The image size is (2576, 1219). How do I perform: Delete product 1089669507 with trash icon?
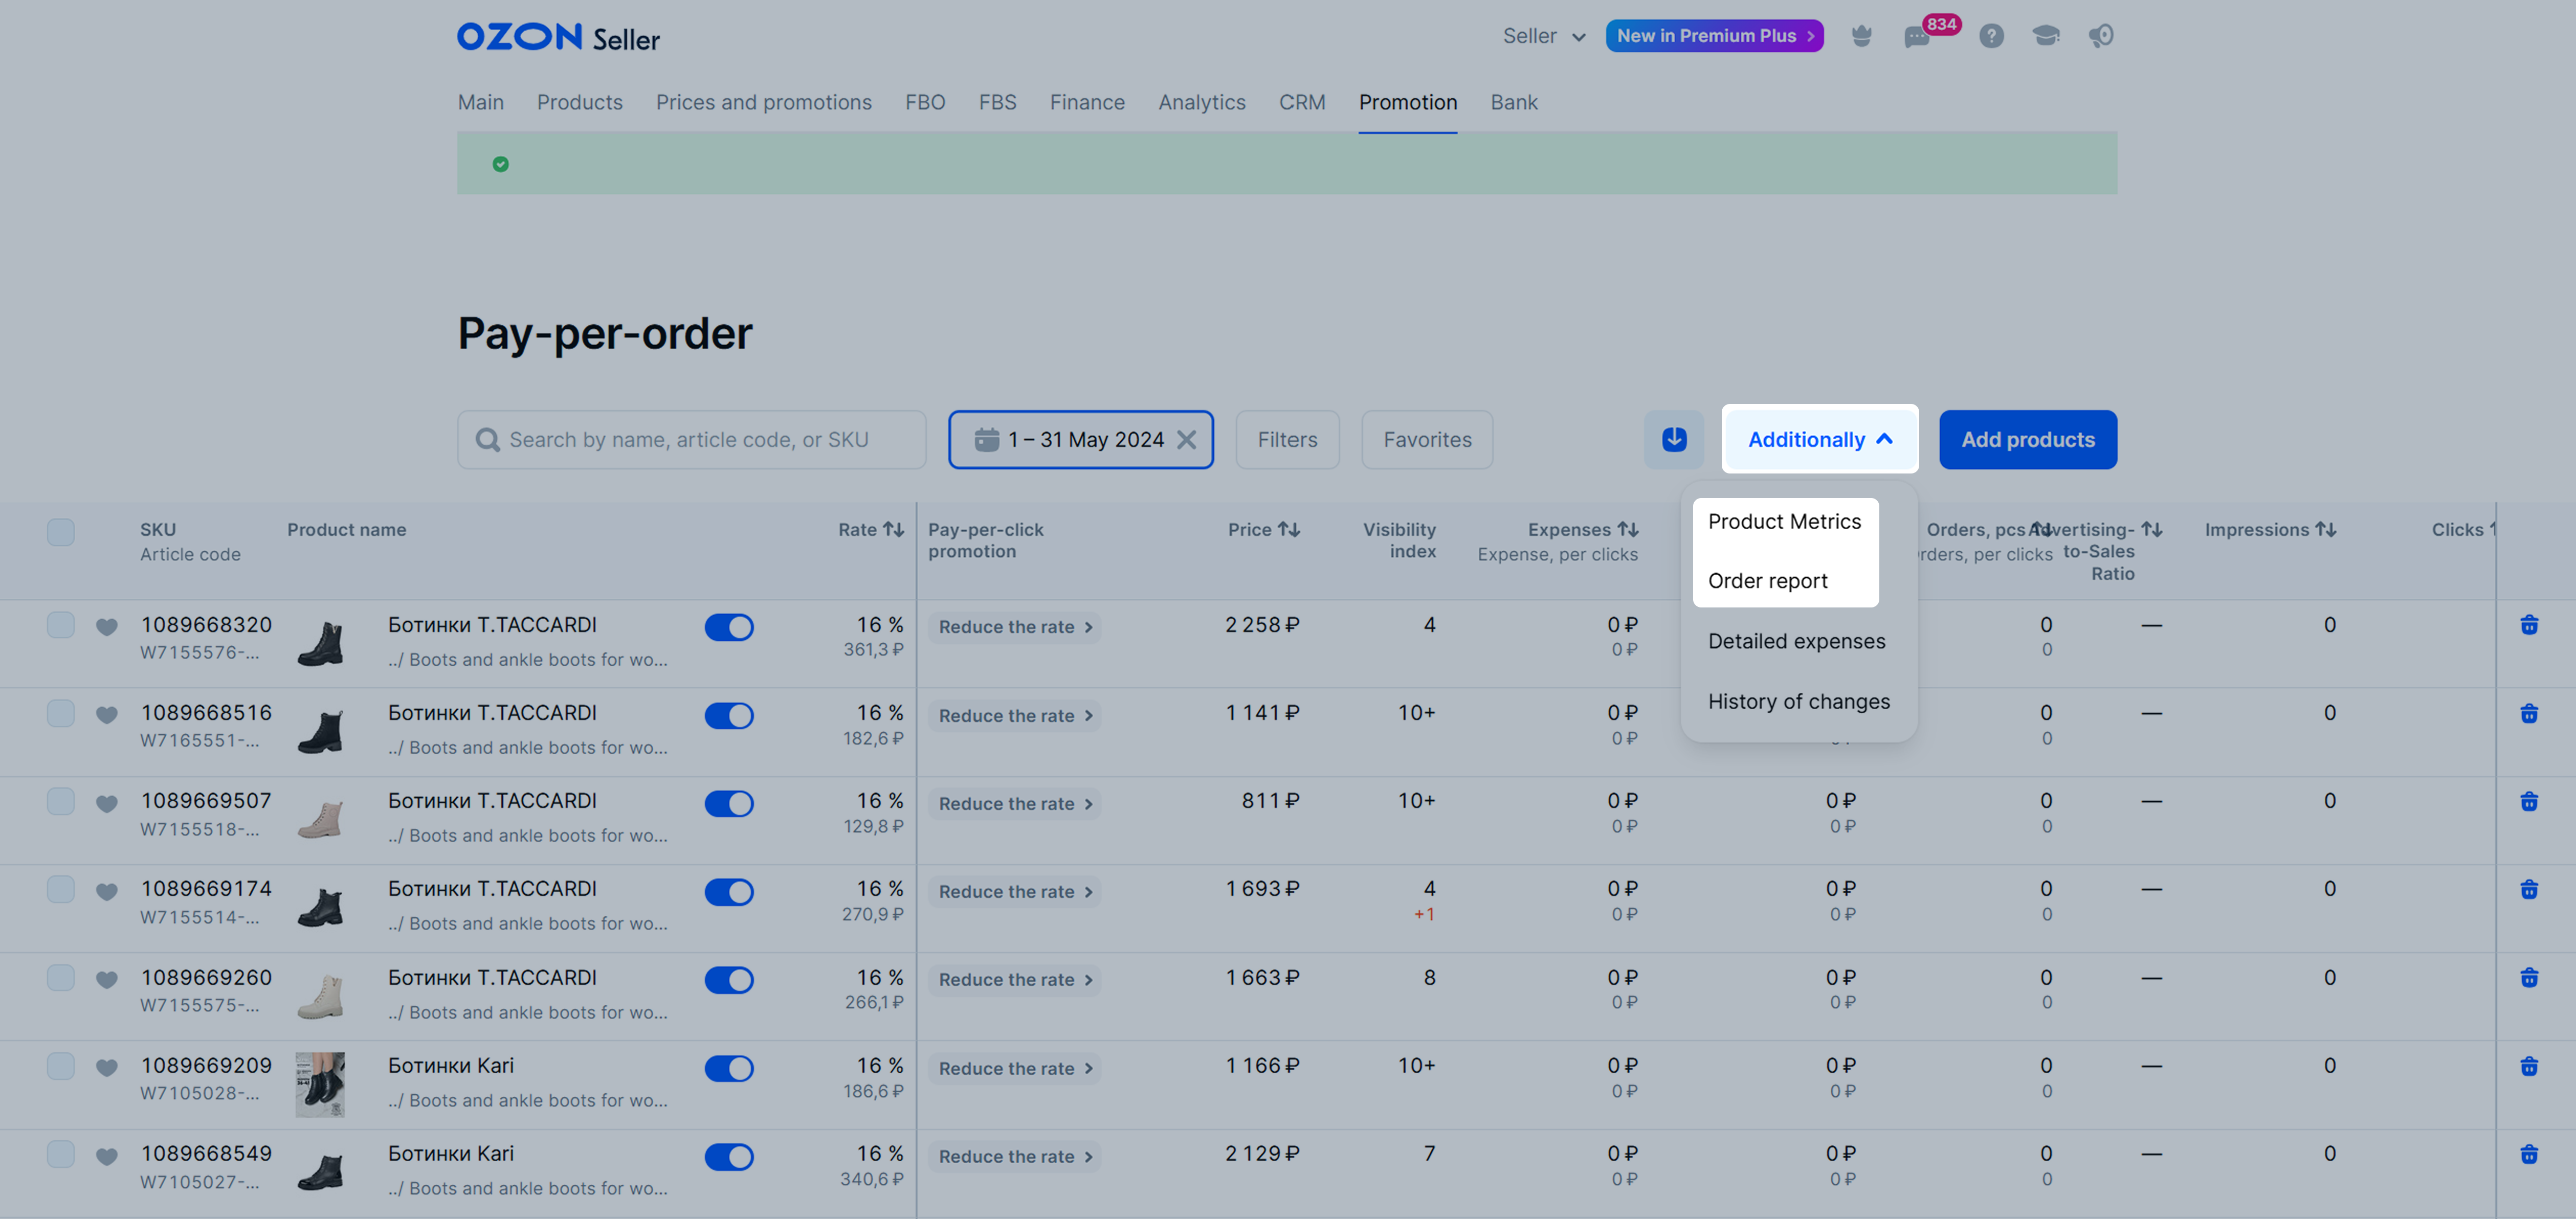click(x=2529, y=801)
